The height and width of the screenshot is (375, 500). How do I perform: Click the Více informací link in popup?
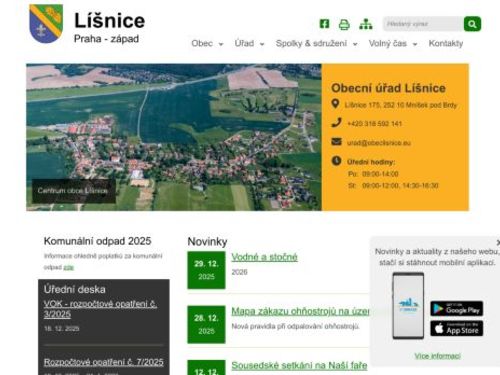pos(437,356)
